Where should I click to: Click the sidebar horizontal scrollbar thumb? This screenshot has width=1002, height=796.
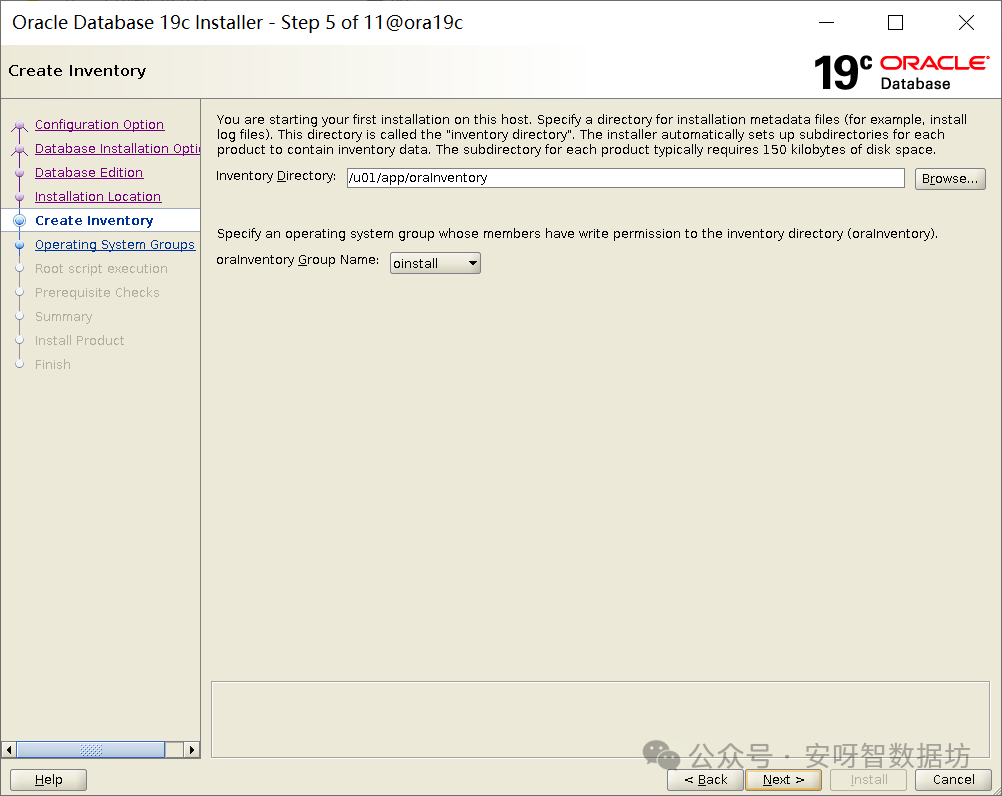click(91, 749)
